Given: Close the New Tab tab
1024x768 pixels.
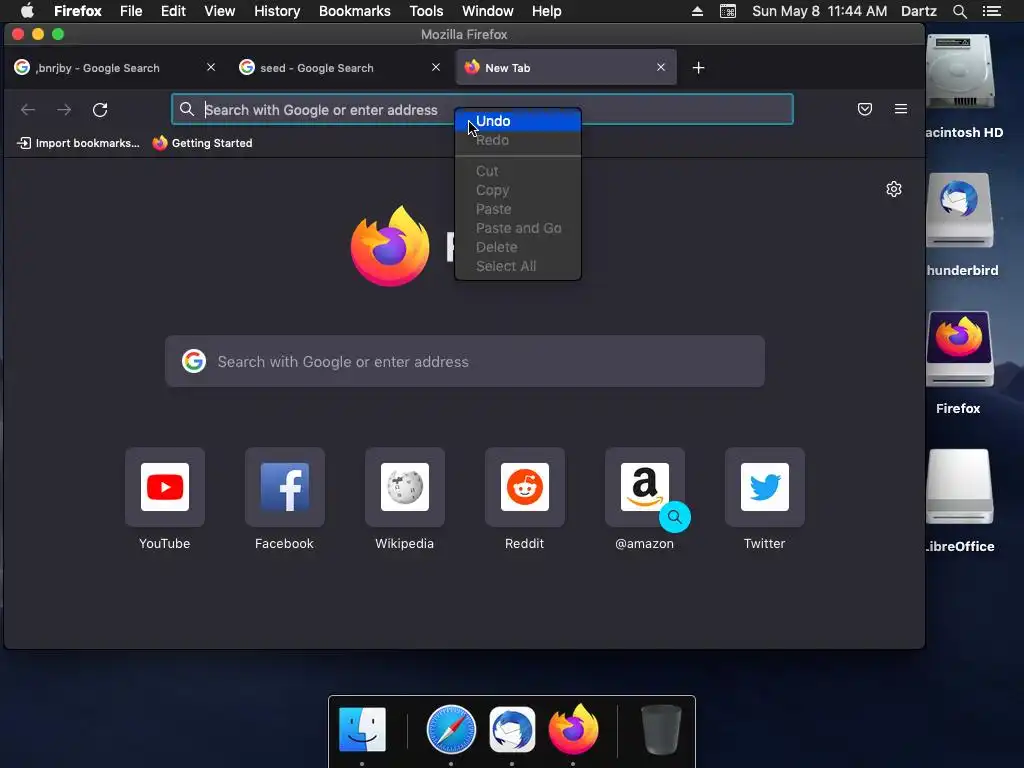Looking at the screenshot, I should pos(661,67).
